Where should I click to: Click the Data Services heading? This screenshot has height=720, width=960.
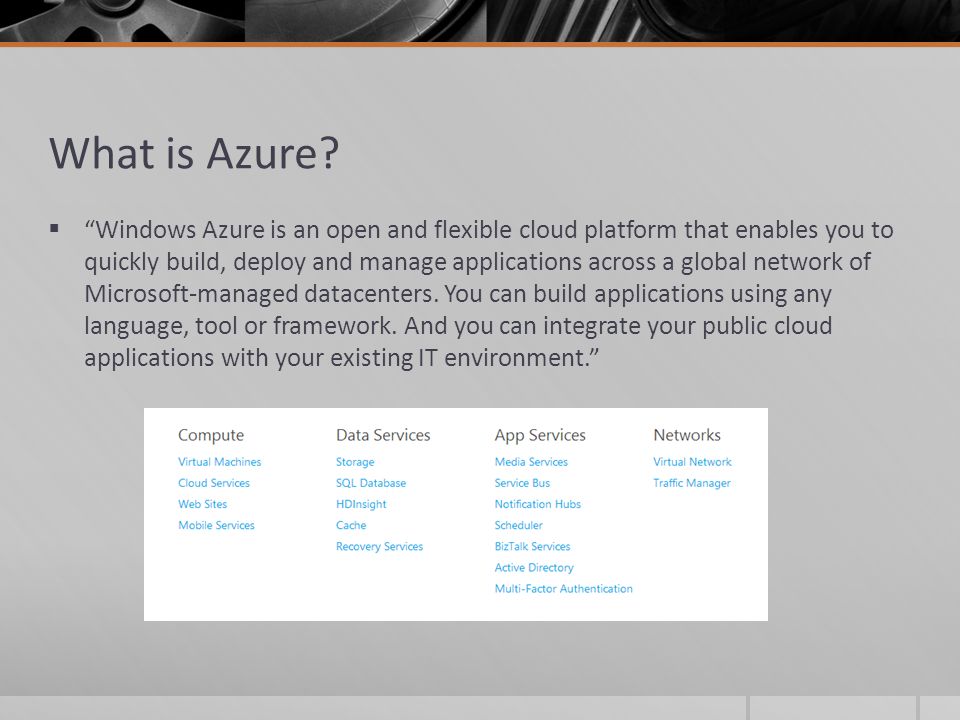click(383, 435)
